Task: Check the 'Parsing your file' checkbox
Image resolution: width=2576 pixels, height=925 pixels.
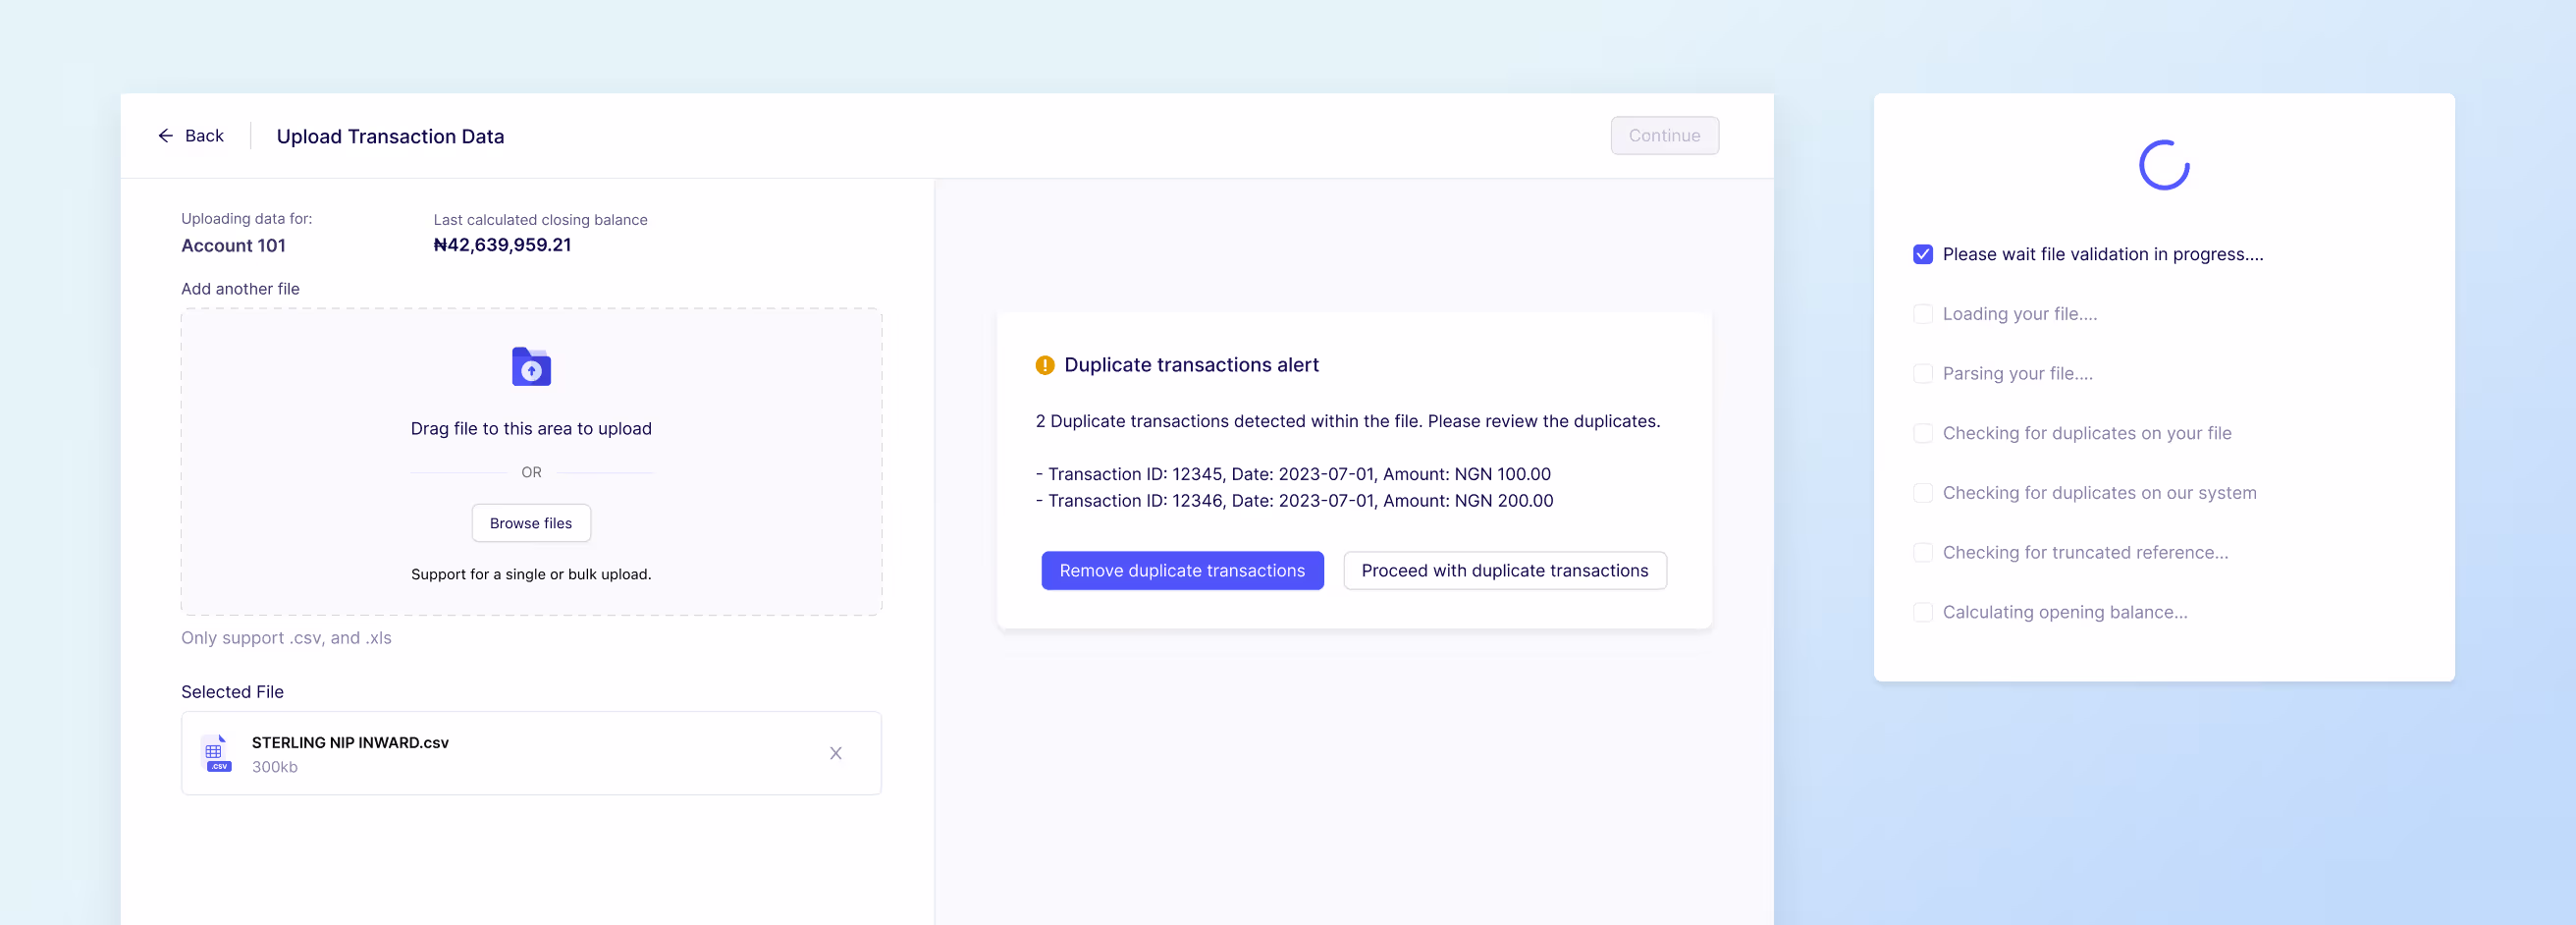Action: [x=1923, y=373]
